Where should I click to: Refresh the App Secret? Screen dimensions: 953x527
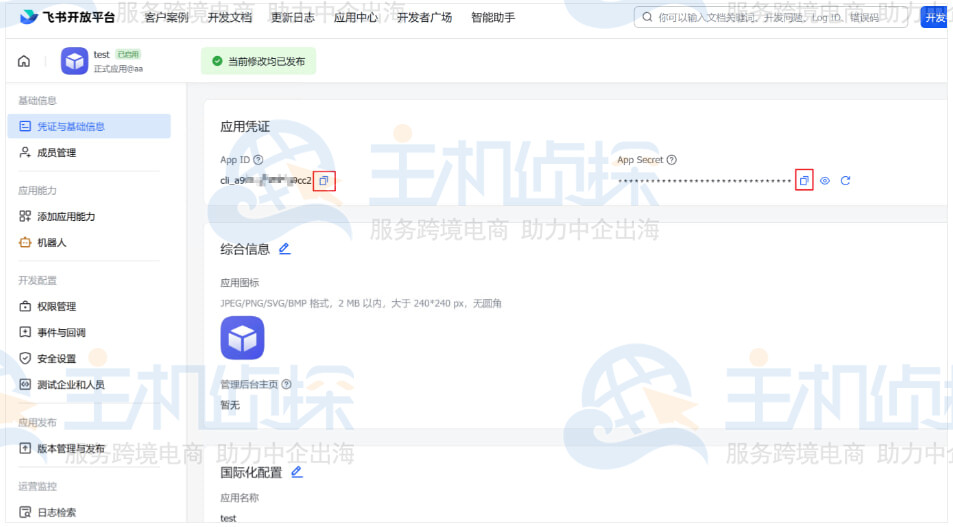845,181
